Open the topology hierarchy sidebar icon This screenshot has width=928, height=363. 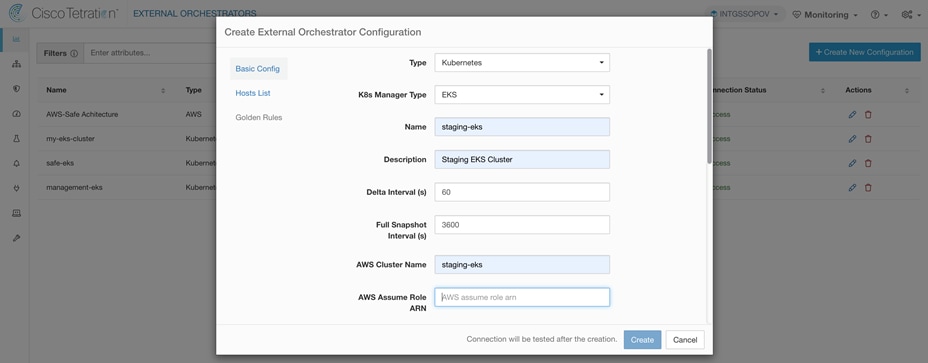coord(17,63)
